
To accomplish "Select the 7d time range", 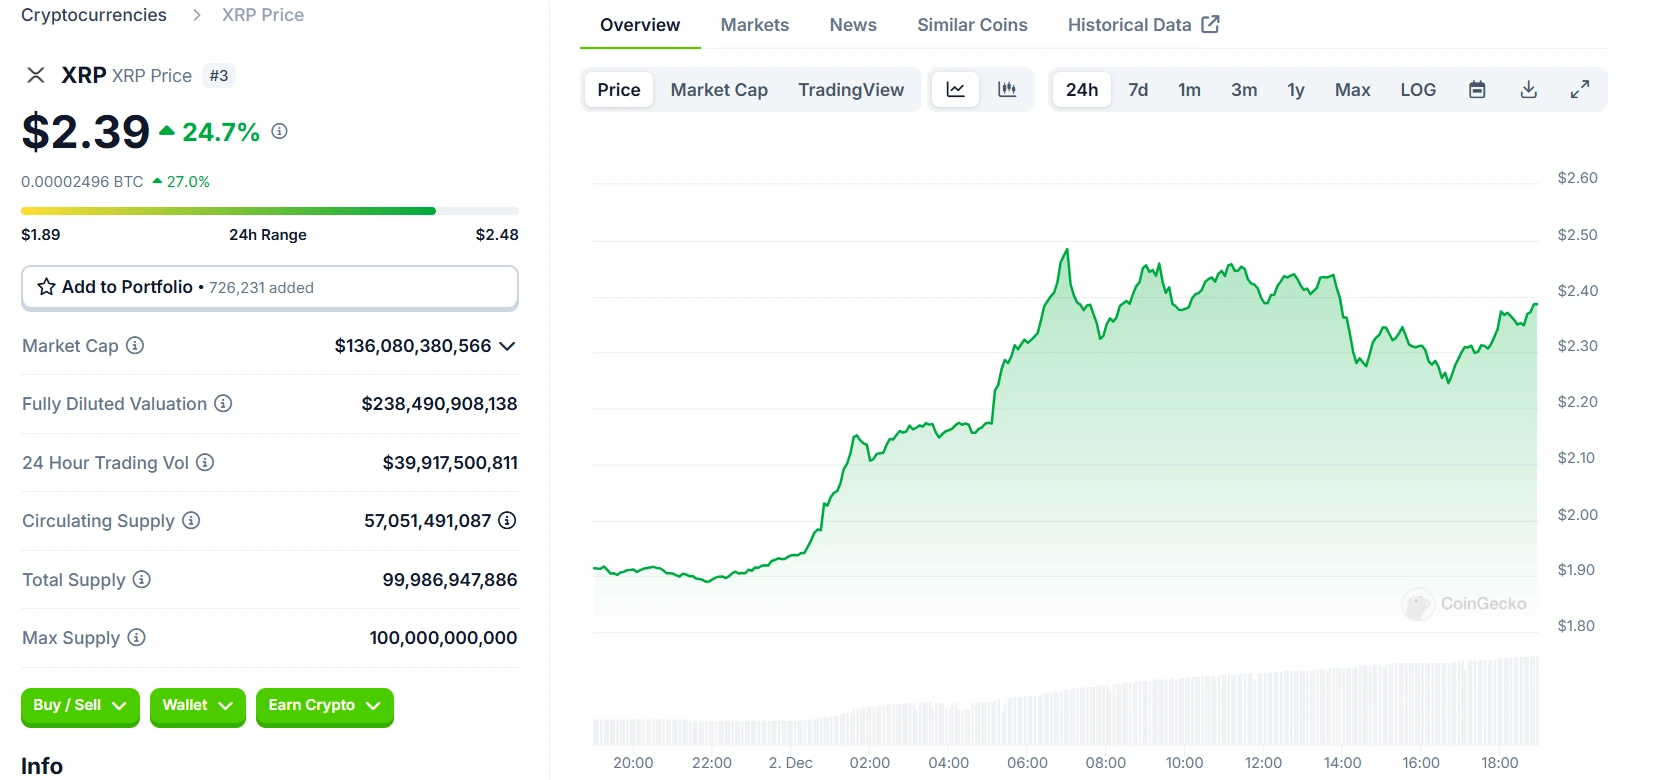I will 1138,90.
